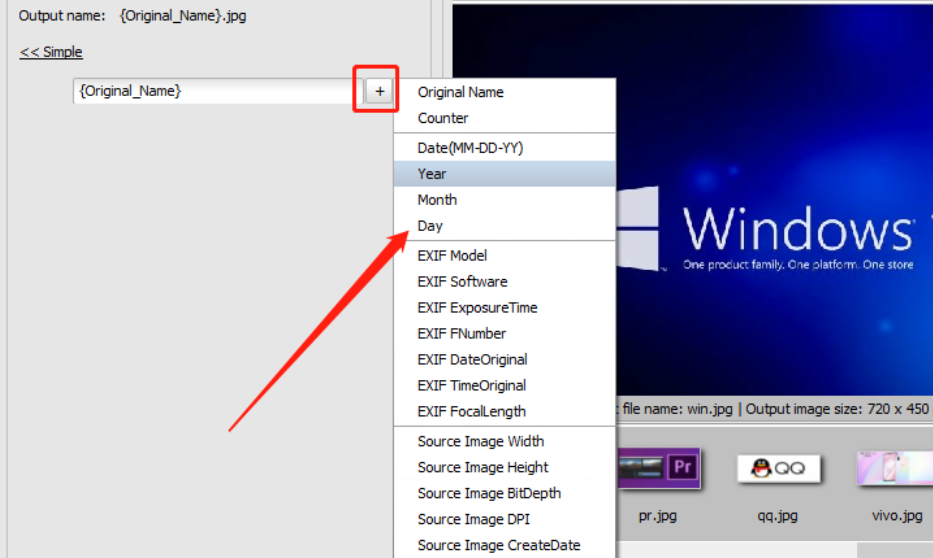933x558 pixels.
Task: Choose the Source Image Height entry
Action: pos(505,468)
